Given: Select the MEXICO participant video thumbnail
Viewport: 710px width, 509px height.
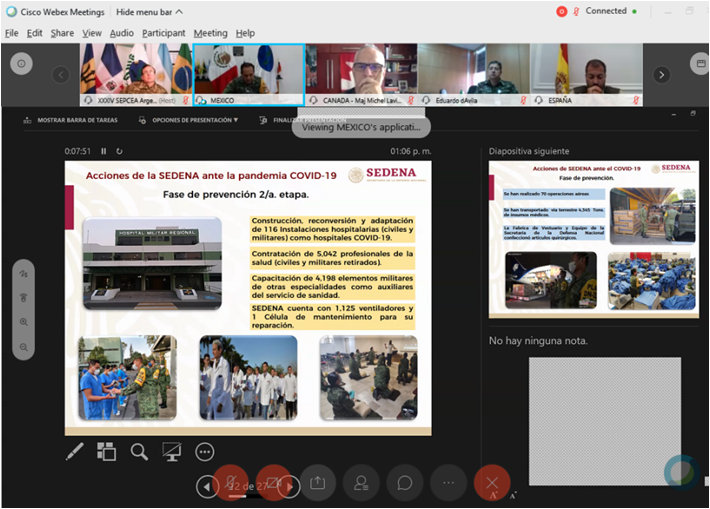Looking at the screenshot, I should point(247,70).
